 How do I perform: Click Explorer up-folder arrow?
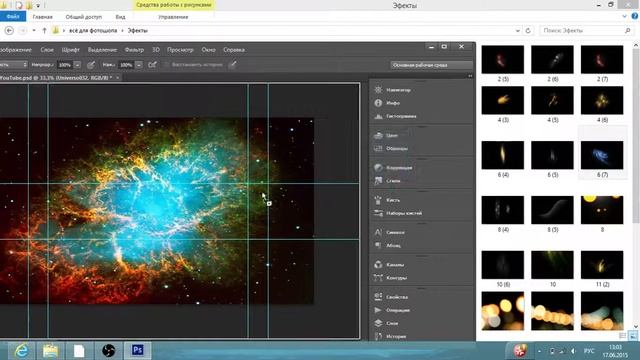(44, 31)
